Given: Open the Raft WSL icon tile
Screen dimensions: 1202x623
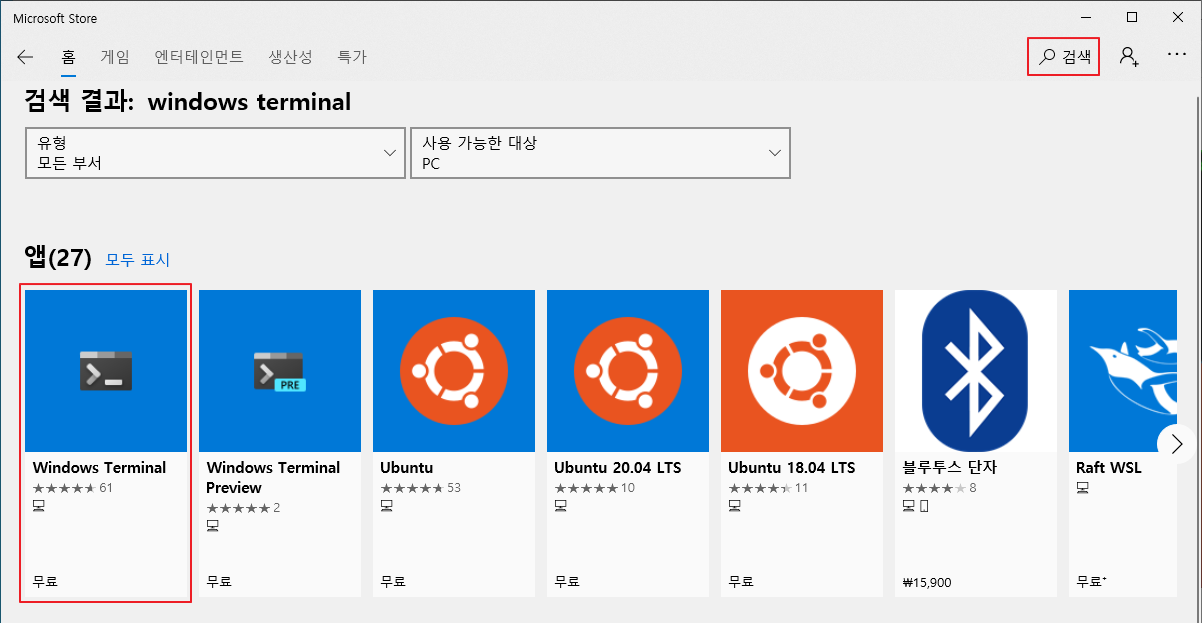Looking at the screenshot, I should (1123, 371).
